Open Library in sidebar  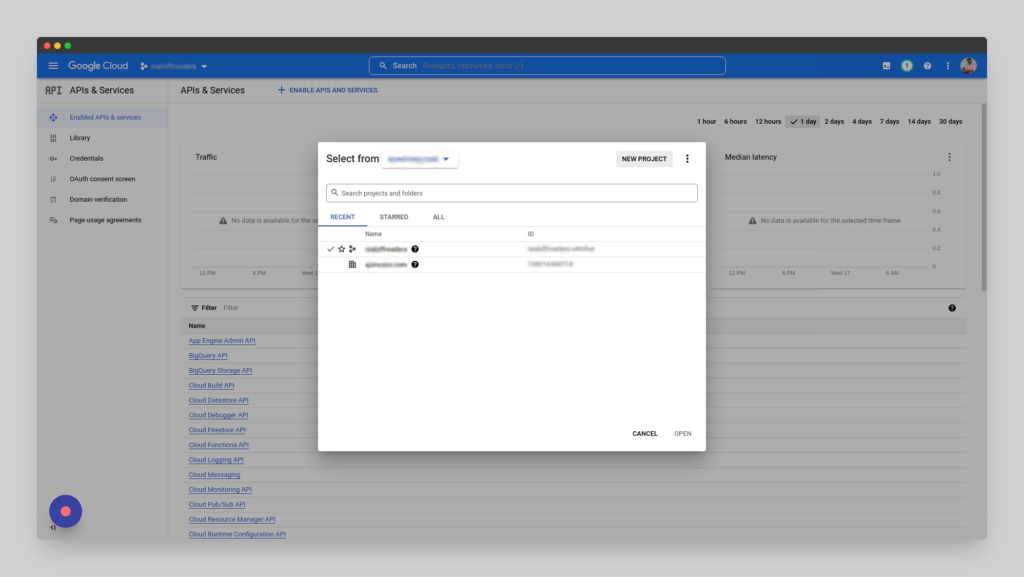[x=80, y=138]
